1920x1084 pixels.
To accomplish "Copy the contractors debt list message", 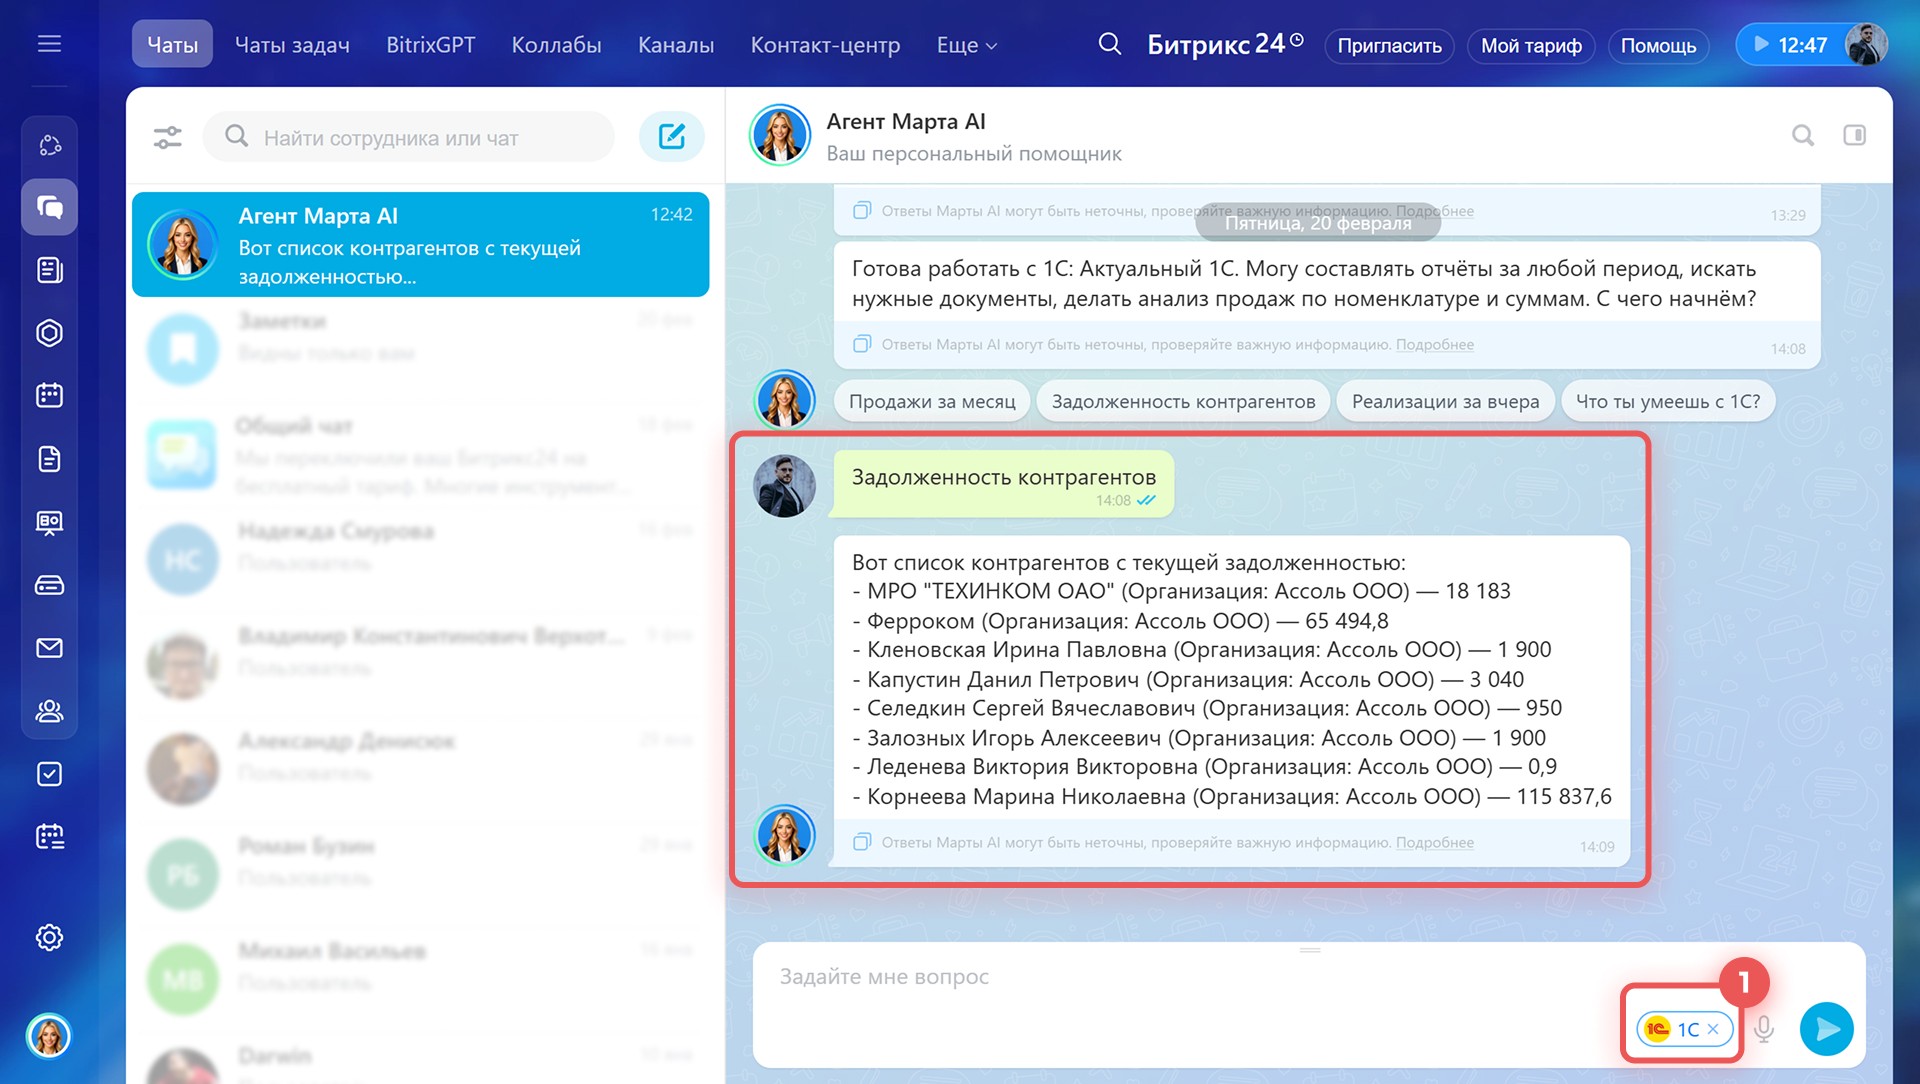I will [x=861, y=842].
